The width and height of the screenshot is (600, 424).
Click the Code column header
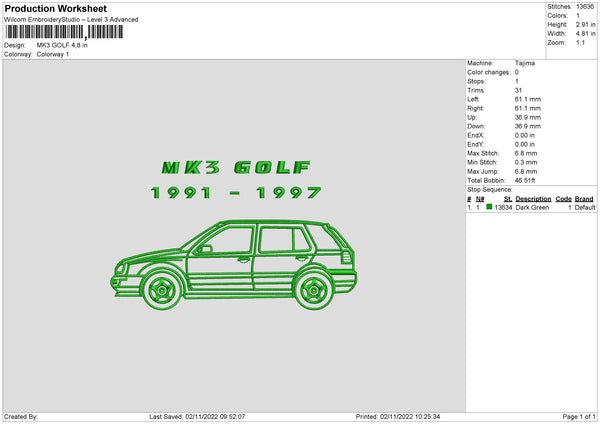coord(564,199)
